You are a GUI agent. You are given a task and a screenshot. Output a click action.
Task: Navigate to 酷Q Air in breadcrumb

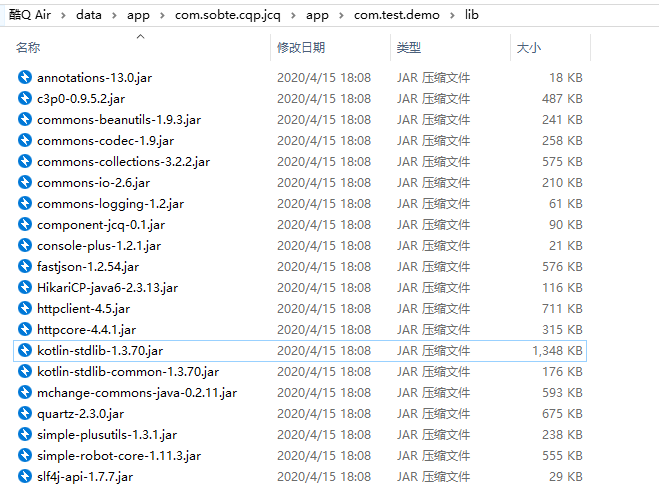[30, 15]
